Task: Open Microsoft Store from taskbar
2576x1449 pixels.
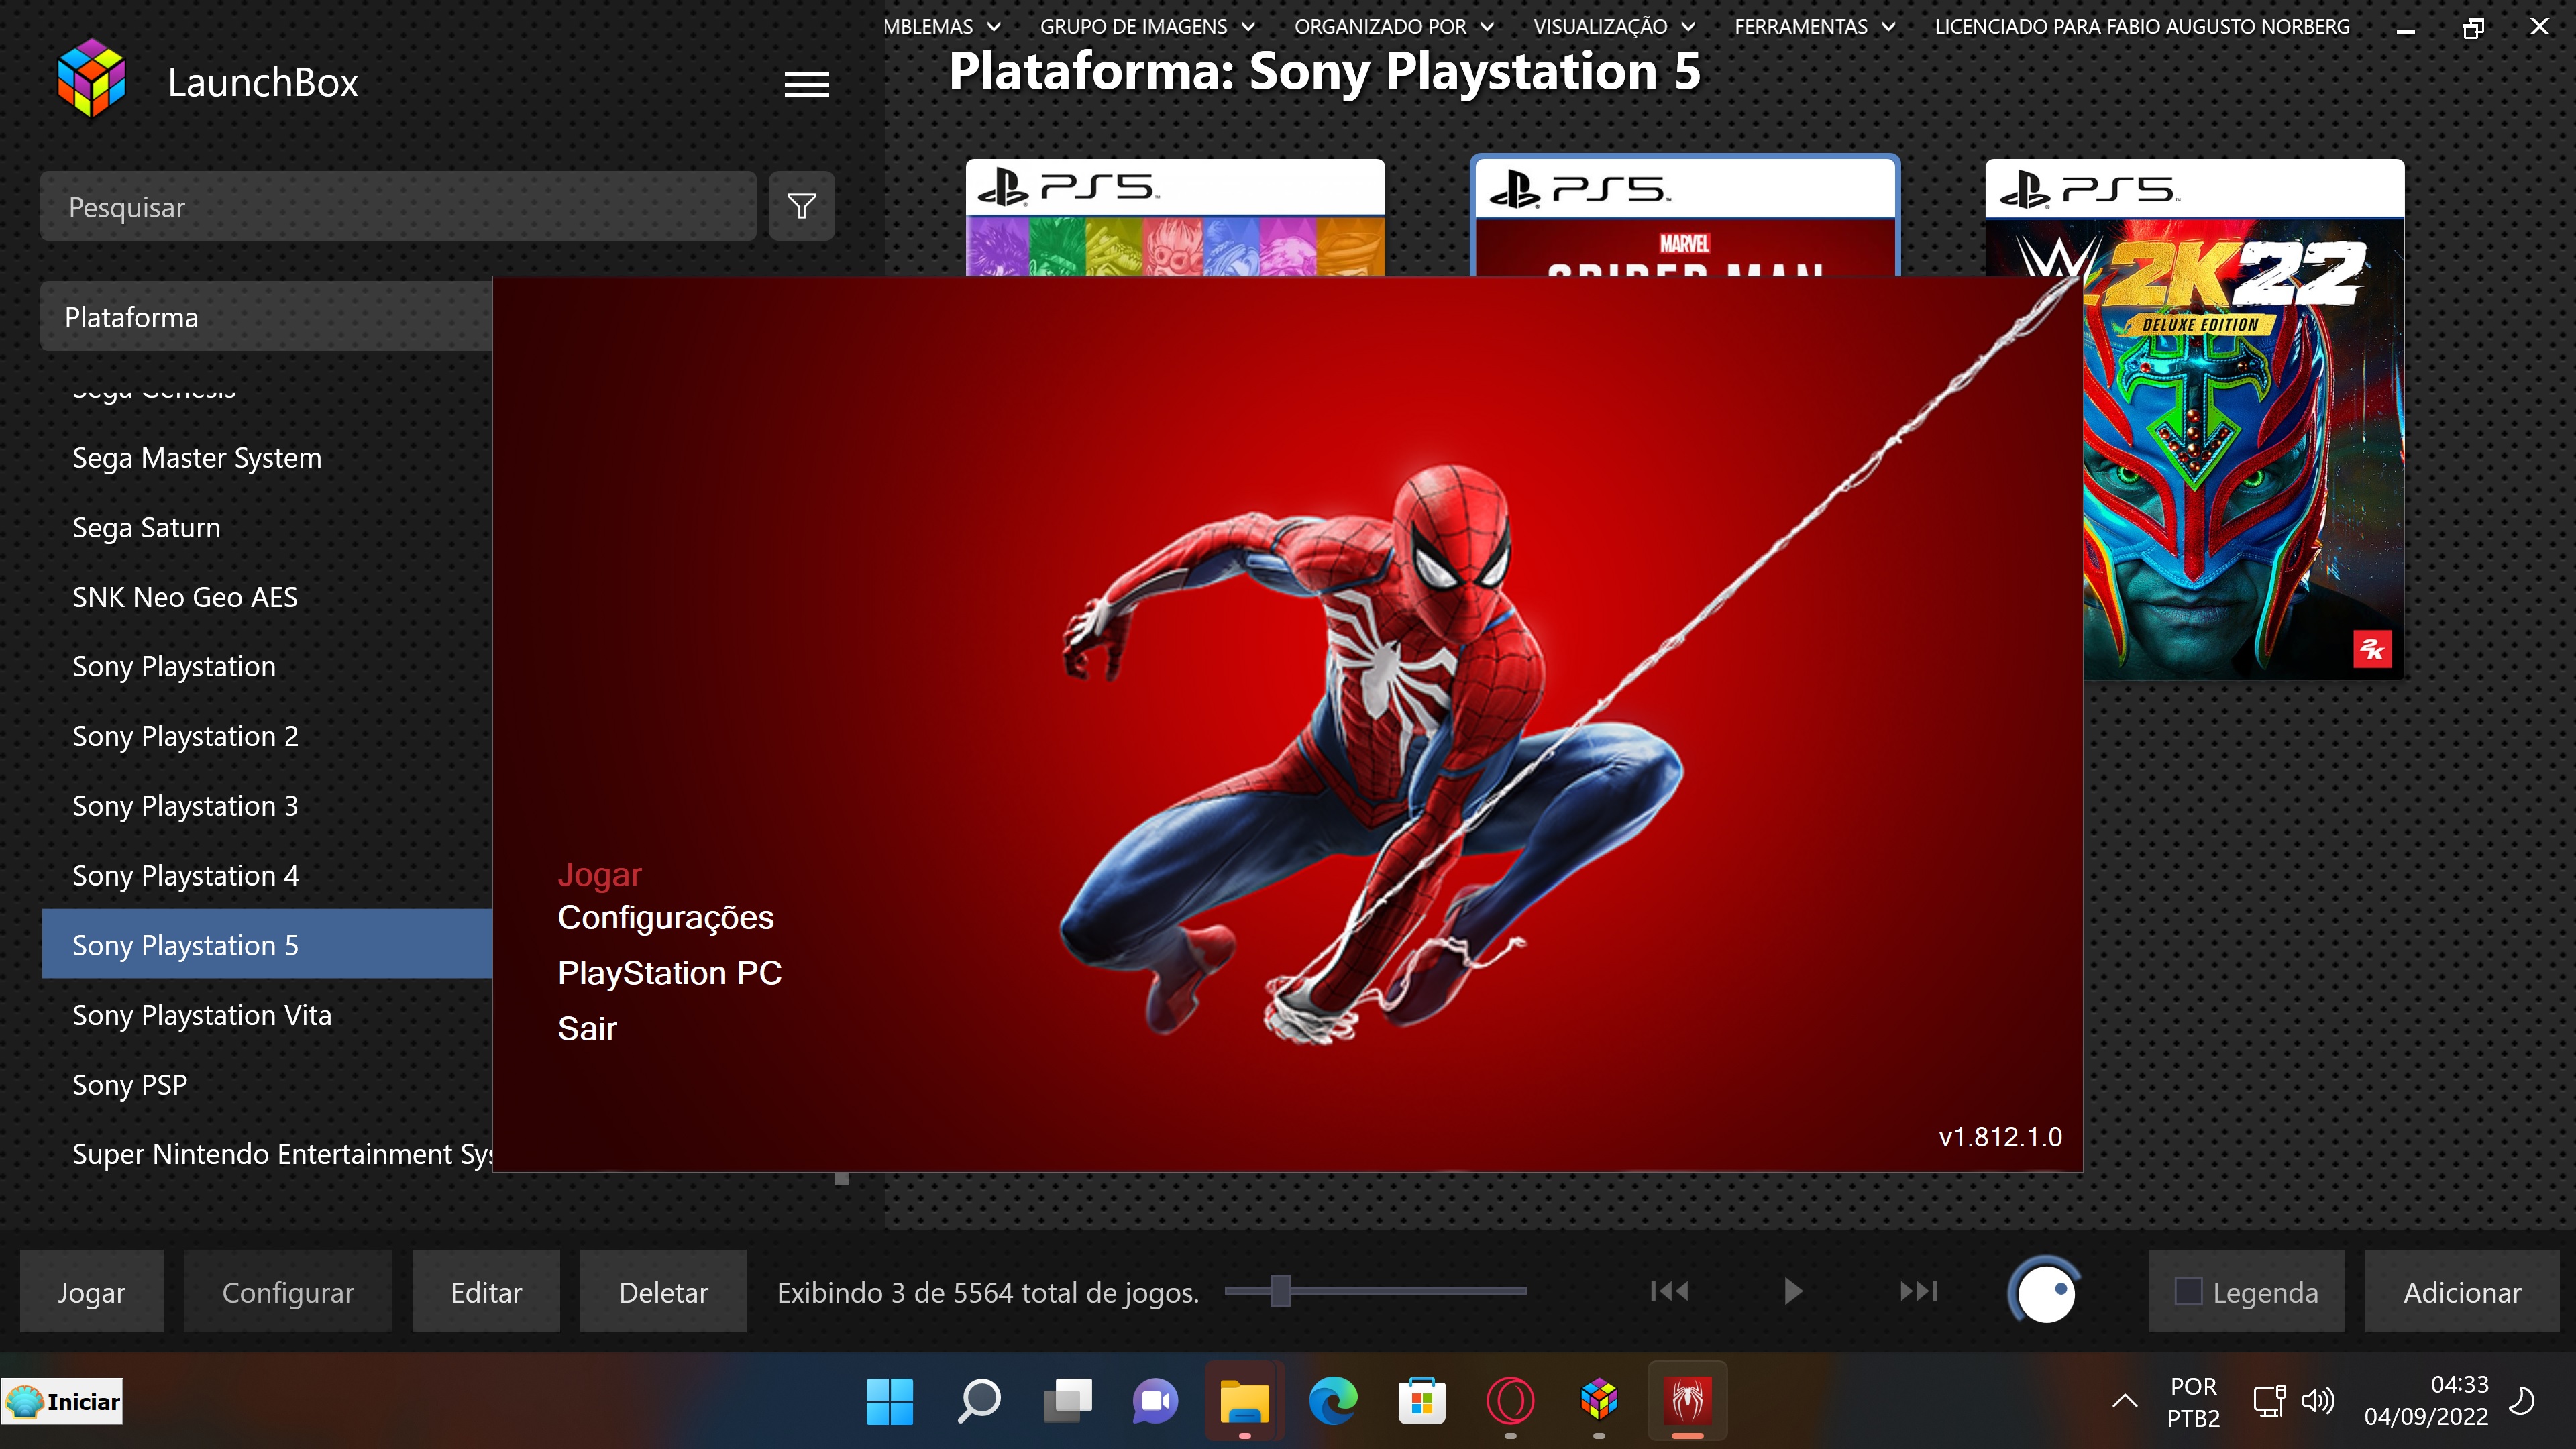Action: (1421, 1401)
